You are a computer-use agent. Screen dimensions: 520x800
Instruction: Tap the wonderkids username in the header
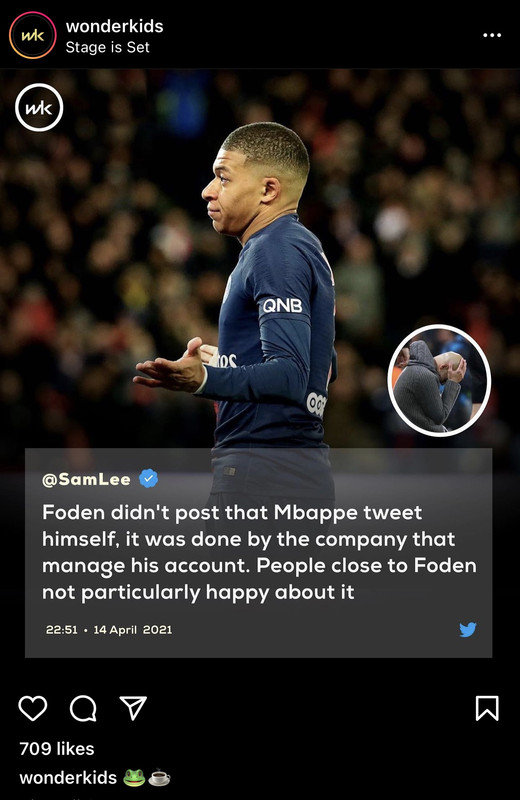coord(114,26)
